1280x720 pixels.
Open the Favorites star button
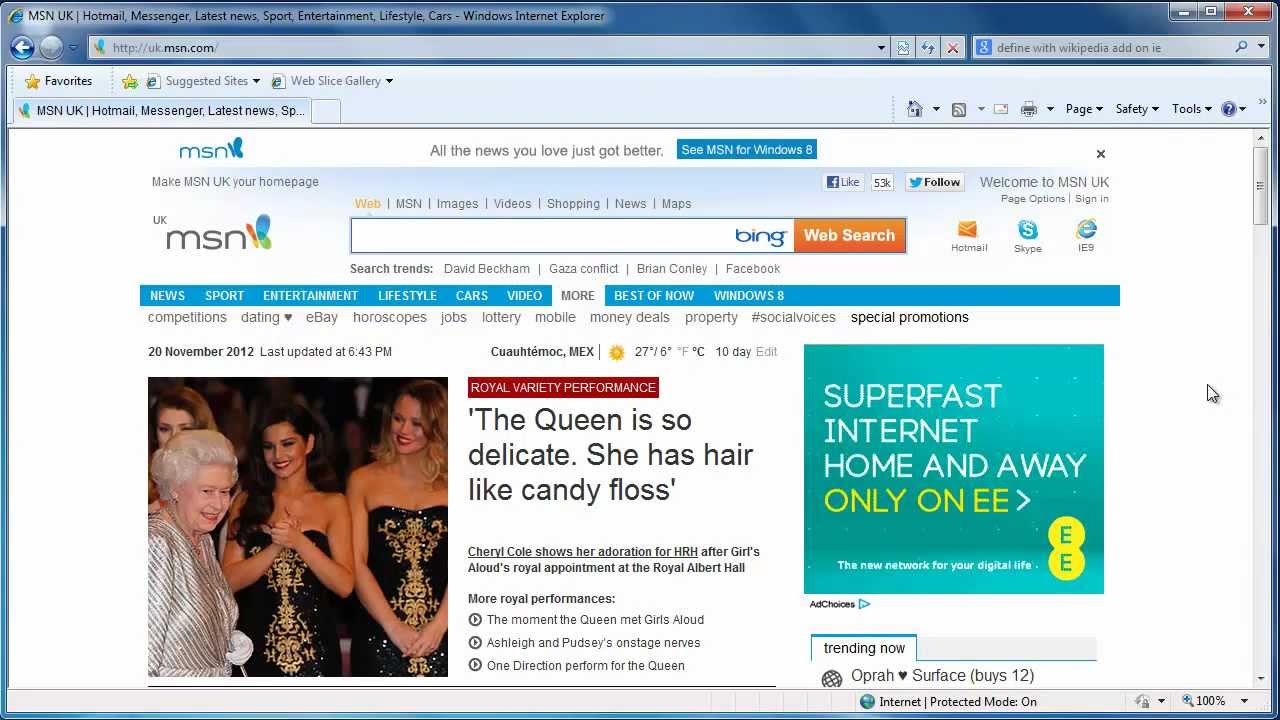tap(58, 81)
